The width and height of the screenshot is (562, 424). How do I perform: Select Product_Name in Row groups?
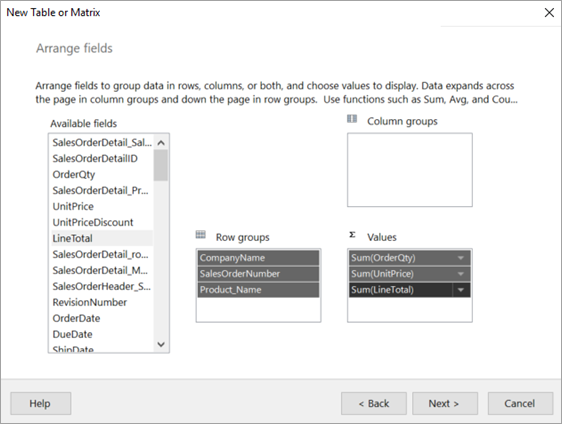point(258,290)
